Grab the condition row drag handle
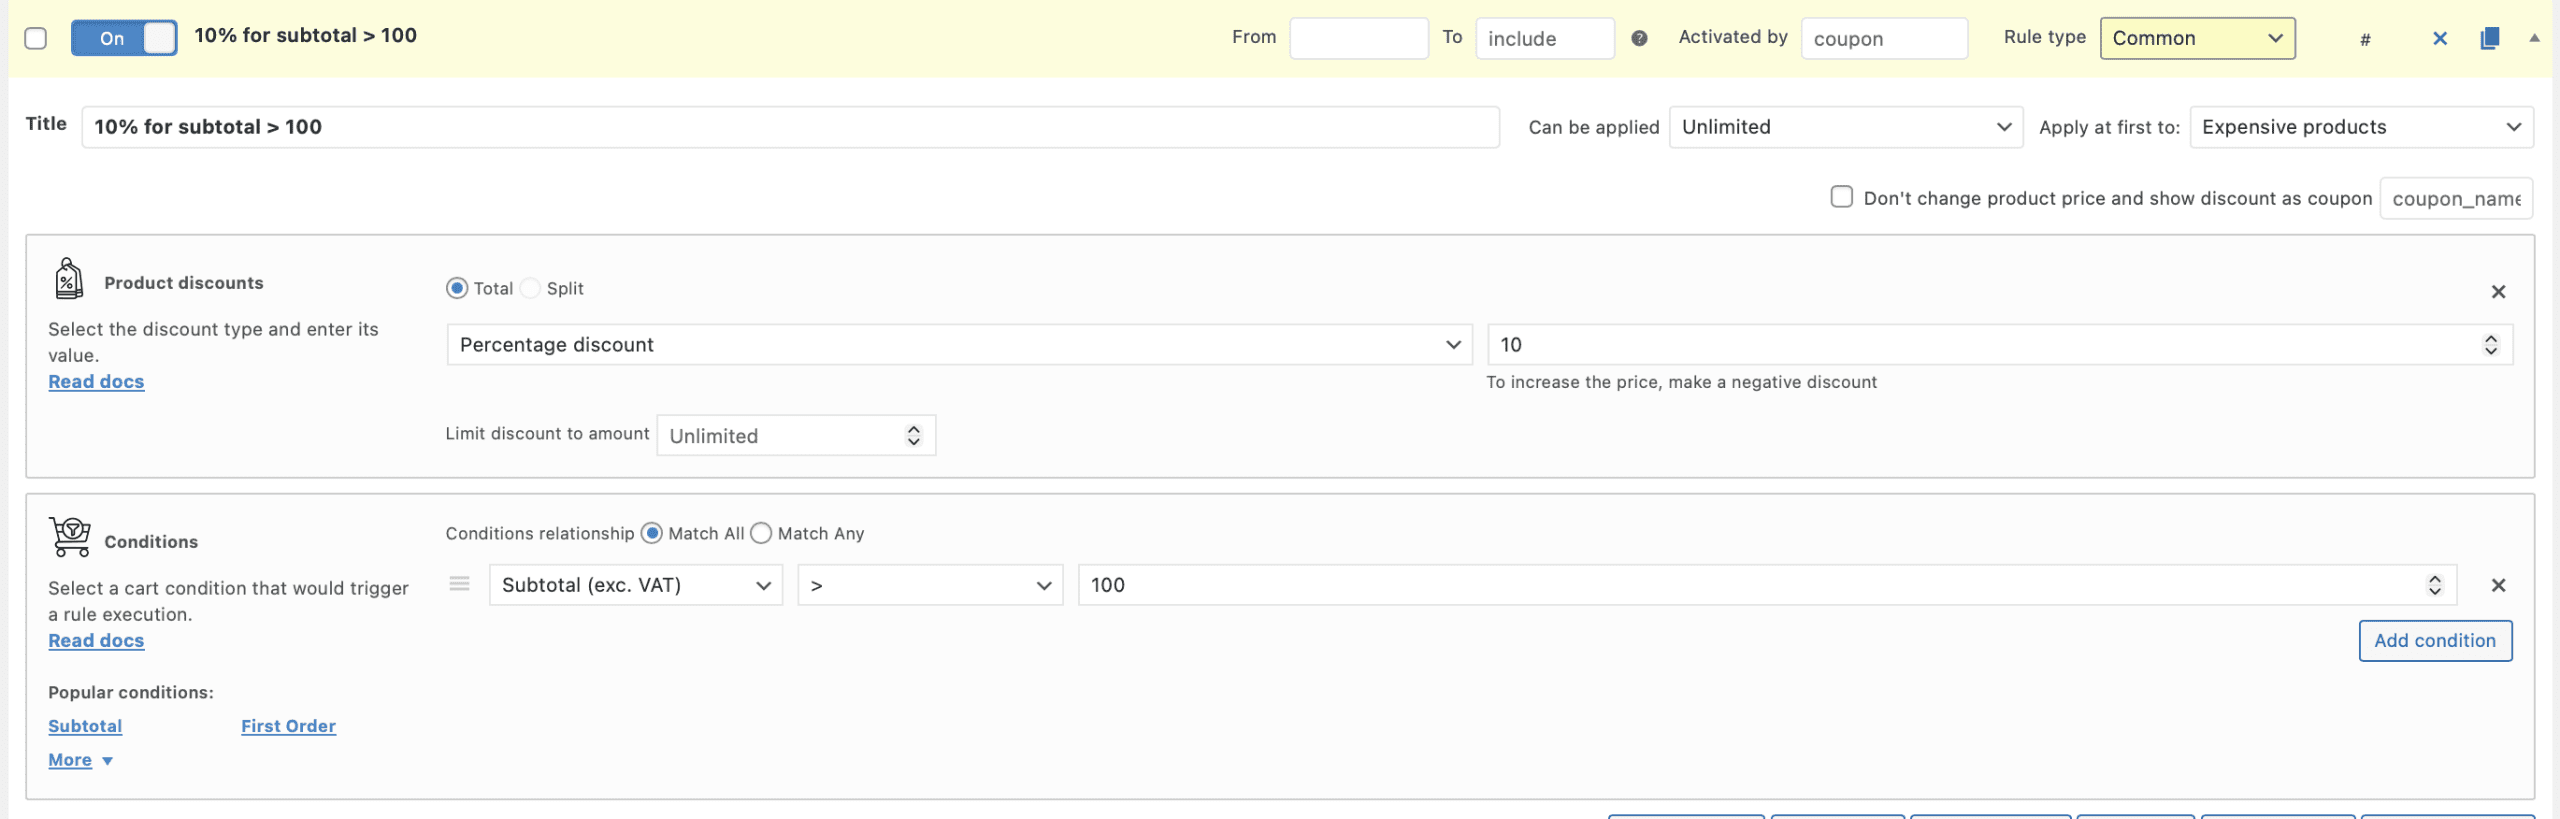Viewport: 2560px width, 819px height. (459, 584)
